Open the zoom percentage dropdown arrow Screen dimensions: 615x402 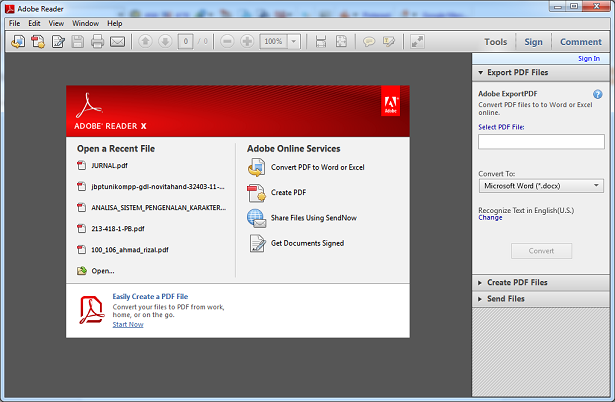coord(293,41)
